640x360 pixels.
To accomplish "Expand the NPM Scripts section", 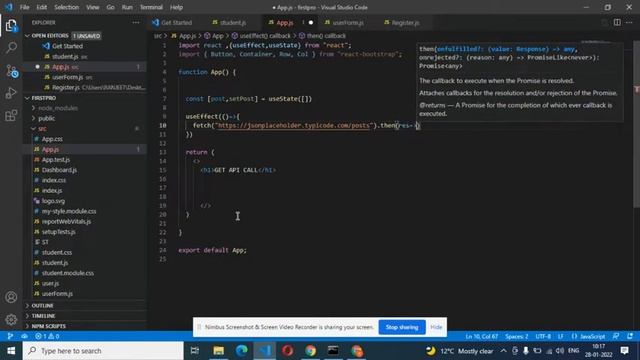I will (49, 326).
